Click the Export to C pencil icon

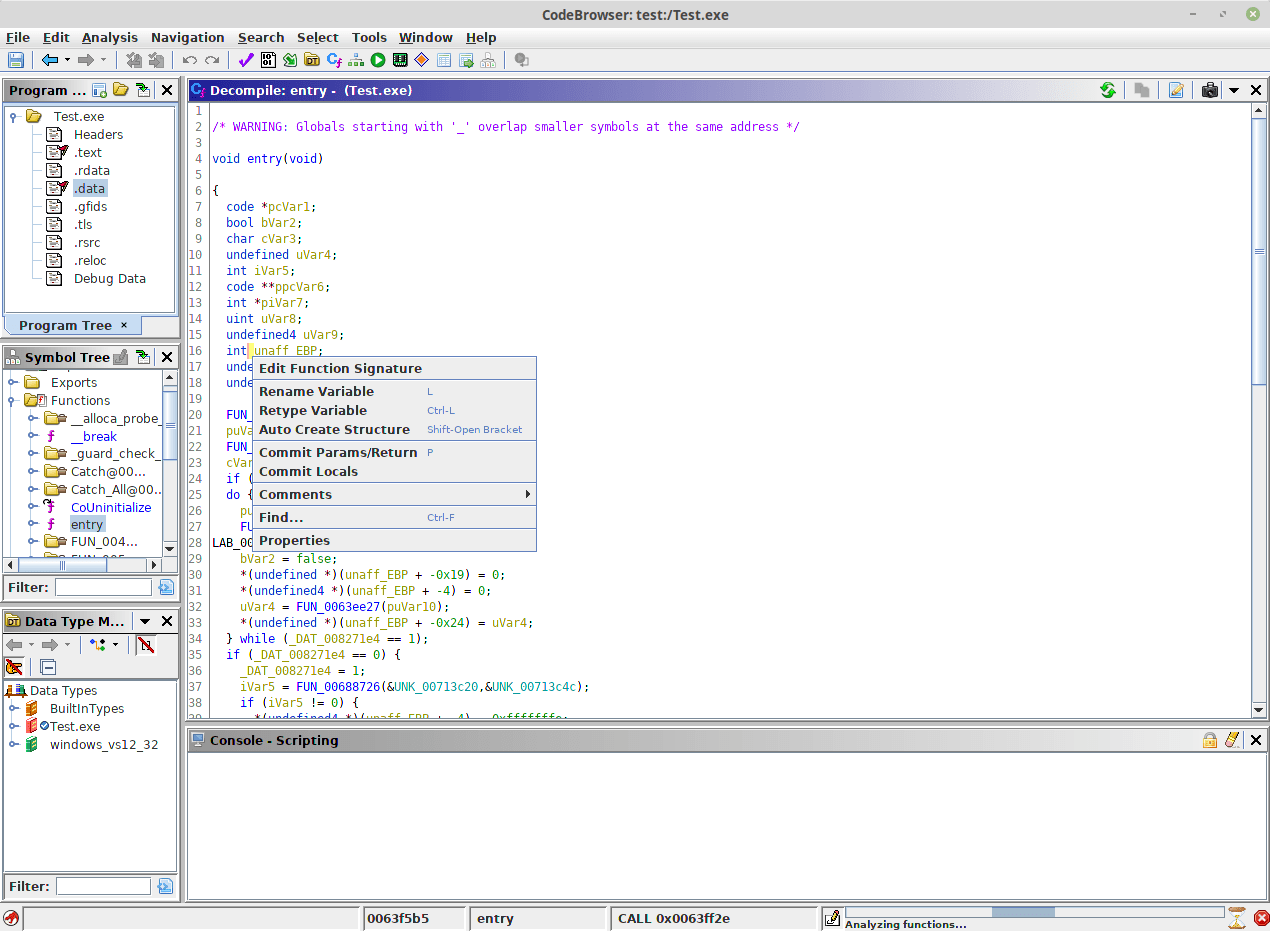click(1176, 90)
